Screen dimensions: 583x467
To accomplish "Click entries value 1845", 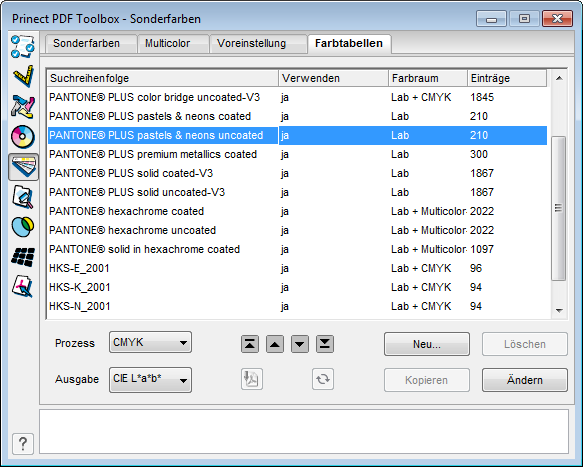I will [482, 97].
